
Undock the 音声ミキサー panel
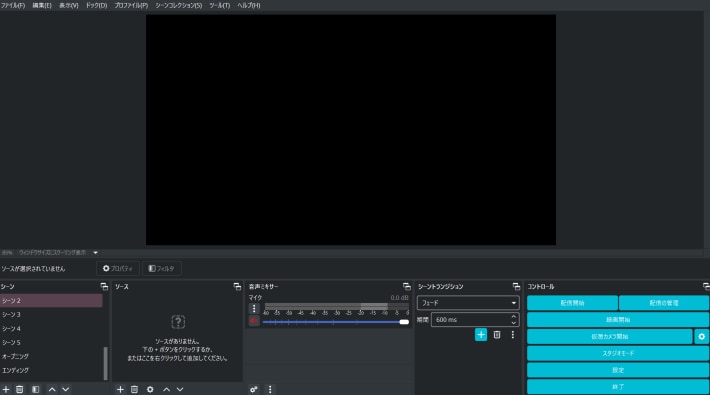tap(407, 286)
